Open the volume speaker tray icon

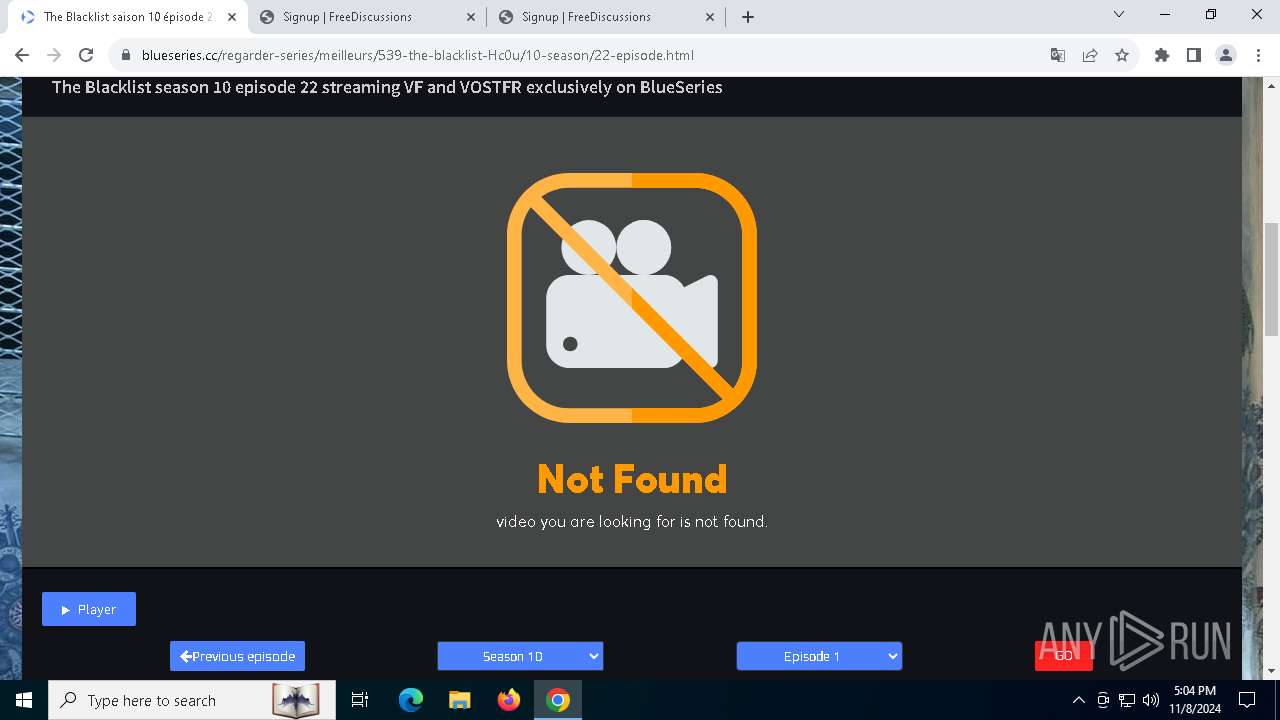(x=1151, y=700)
